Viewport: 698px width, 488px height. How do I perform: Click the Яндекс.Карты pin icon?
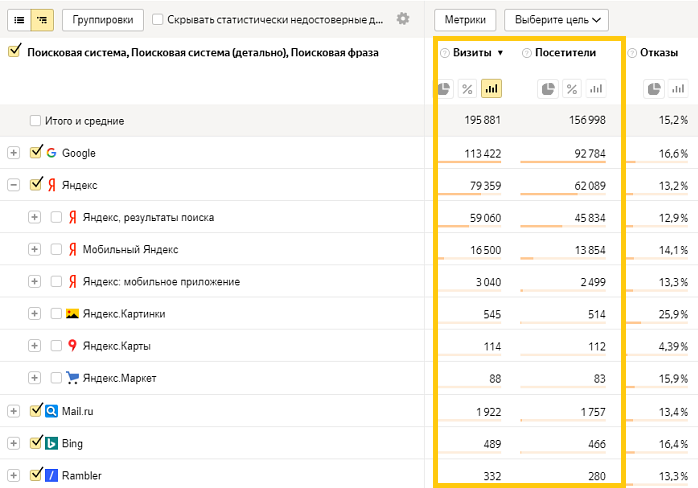click(72, 346)
